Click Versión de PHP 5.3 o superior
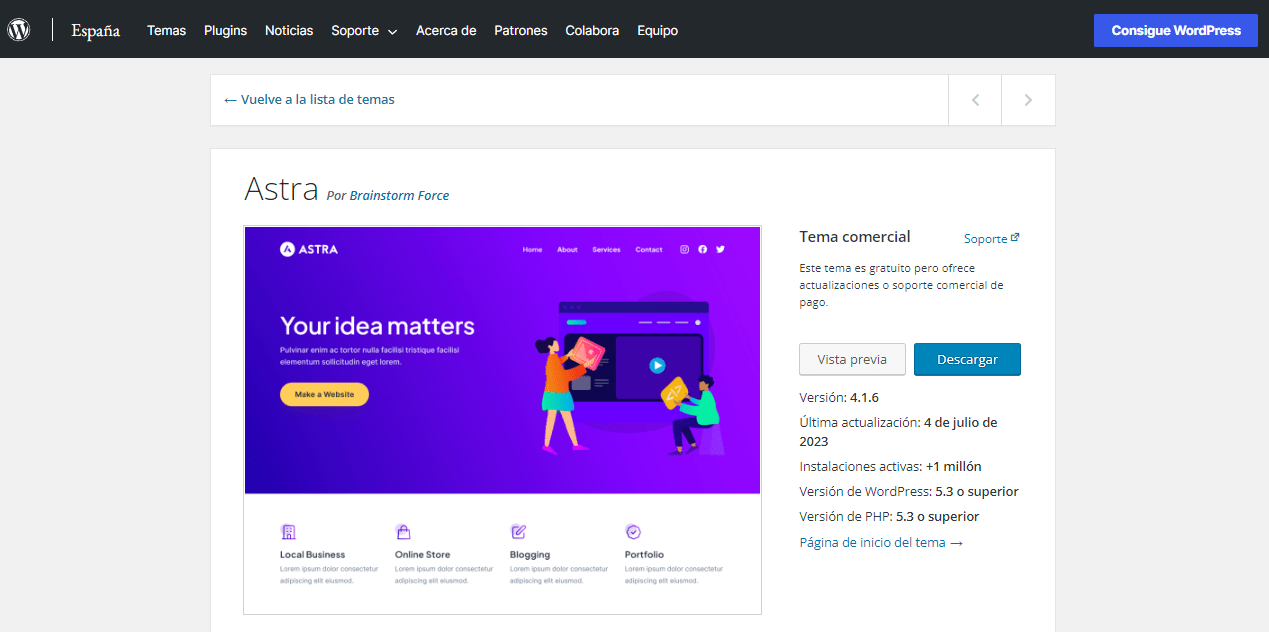Screen dimensions: 1269x632 click(x=889, y=517)
